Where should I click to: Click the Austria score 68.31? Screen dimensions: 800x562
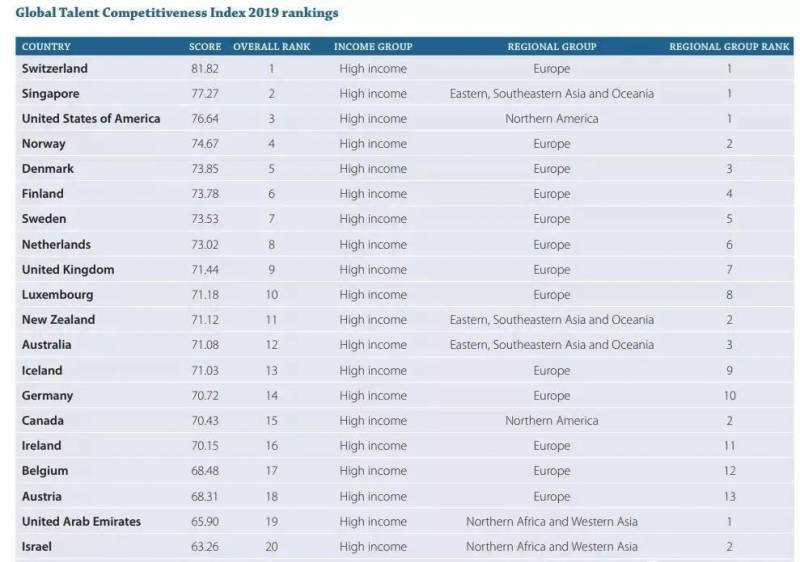pos(205,497)
